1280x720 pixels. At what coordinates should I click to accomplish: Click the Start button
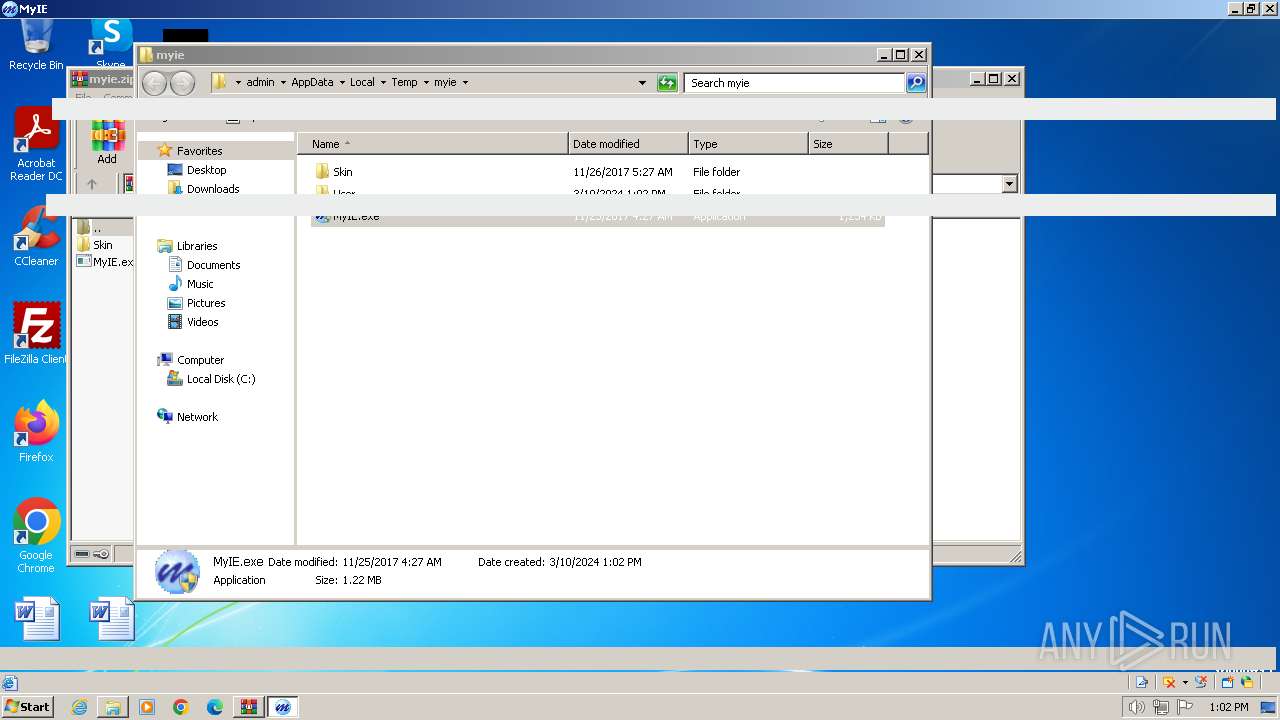point(28,707)
